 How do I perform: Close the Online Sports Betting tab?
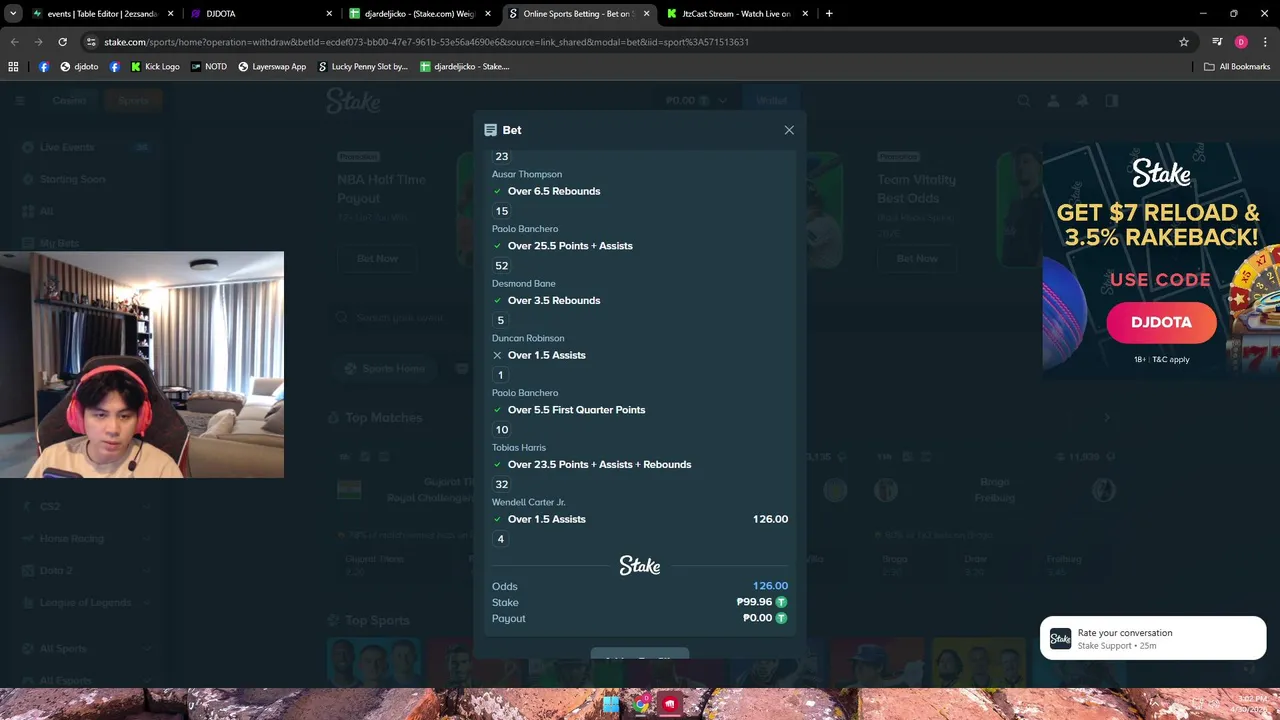647,14
